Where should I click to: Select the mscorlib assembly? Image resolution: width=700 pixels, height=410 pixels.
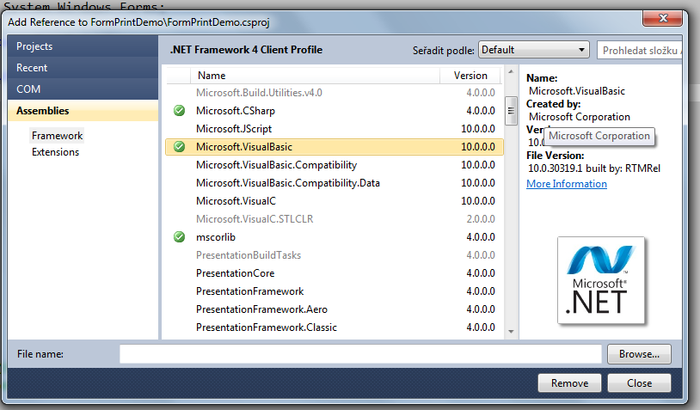pos(334,237)
